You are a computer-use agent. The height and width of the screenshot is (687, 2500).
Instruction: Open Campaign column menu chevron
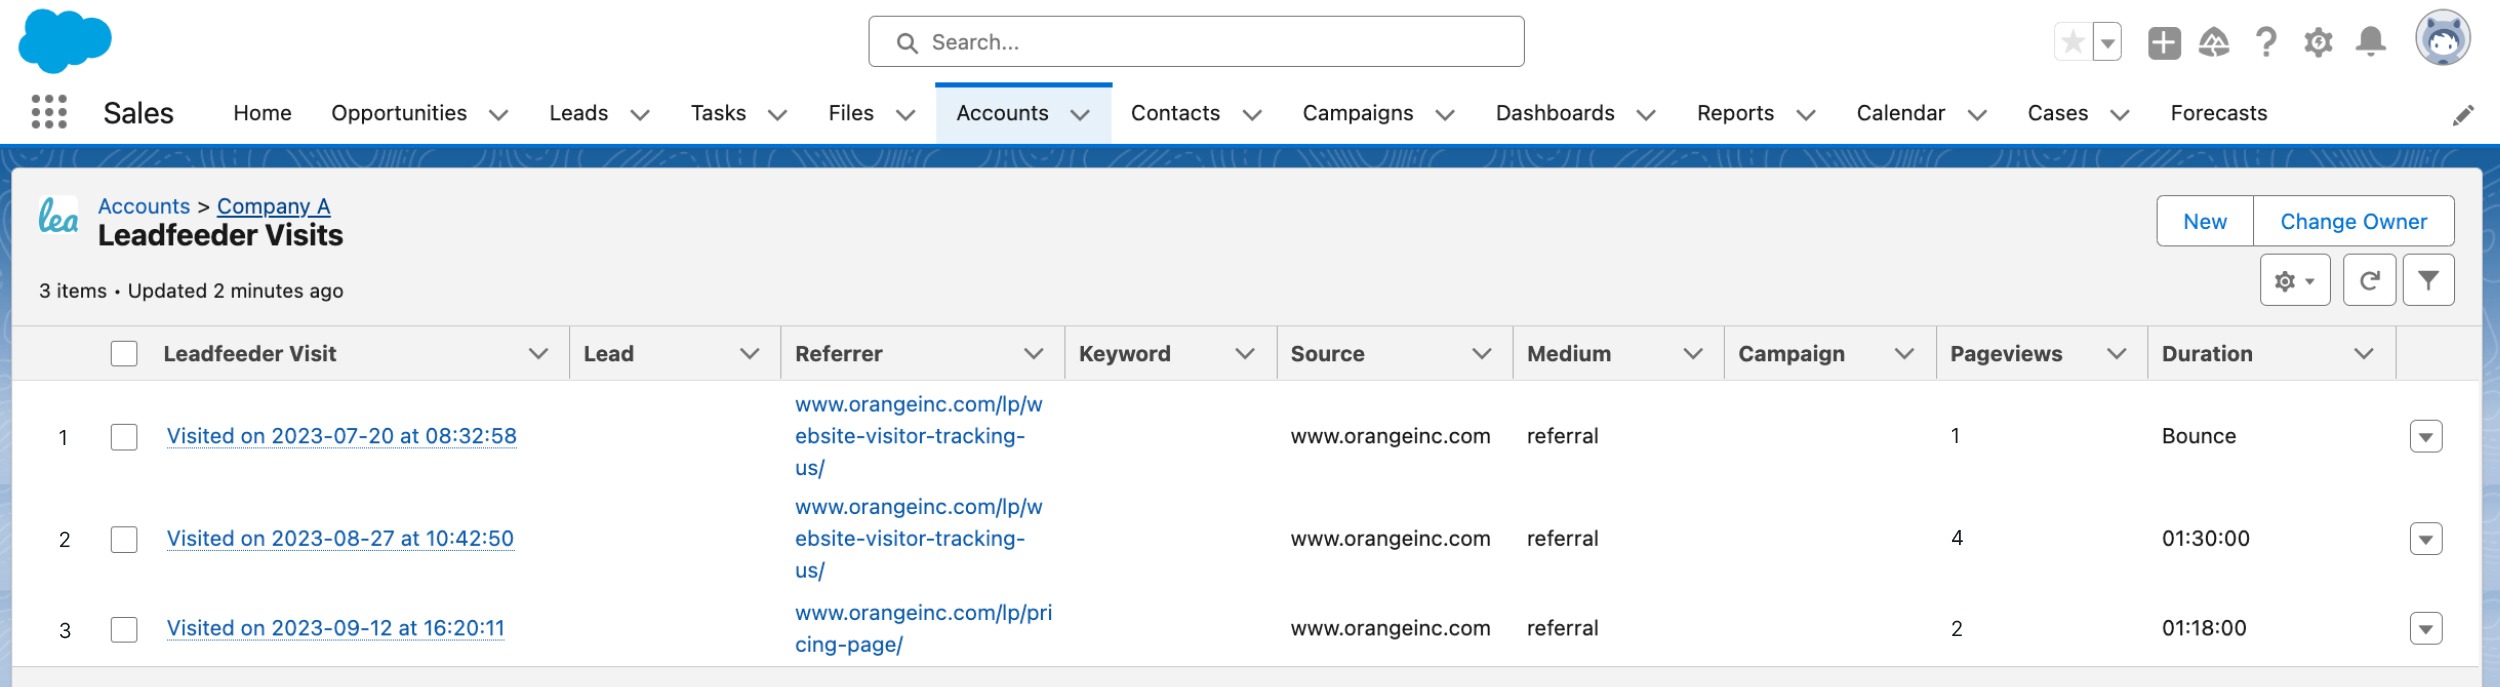pos(1904,354)
